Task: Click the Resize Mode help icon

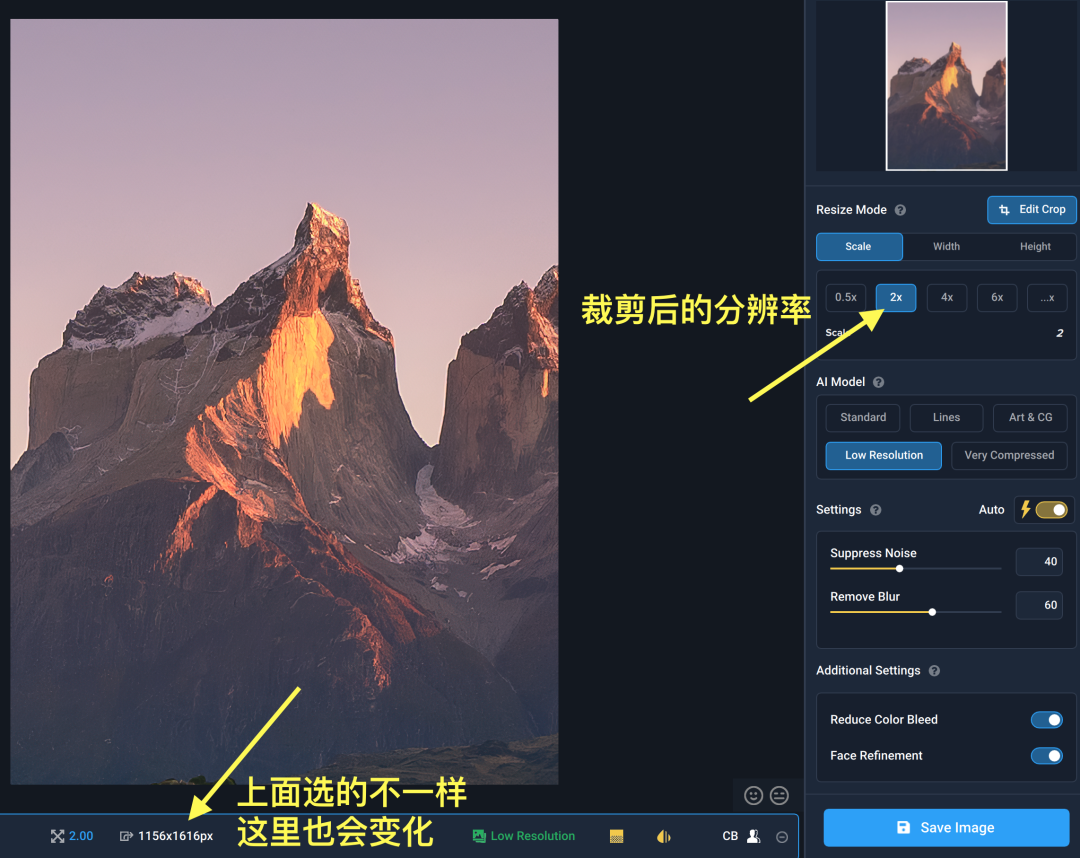Action: tap(900, 210)
